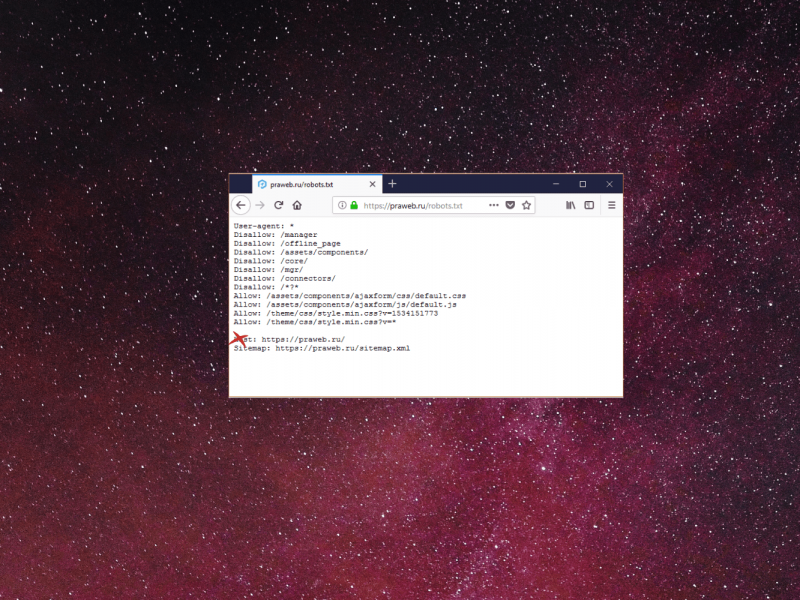Image resolution: width=800 pixels, height=600 pixels.
Task: Open the page actions three-dot menu
Action: 493,205
